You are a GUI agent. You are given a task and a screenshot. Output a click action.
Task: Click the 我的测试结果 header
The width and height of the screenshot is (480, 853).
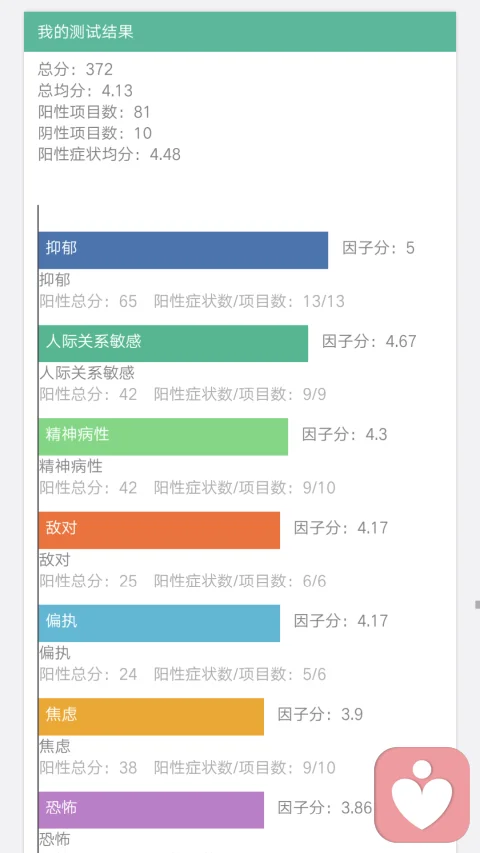[x=240, y=32]
